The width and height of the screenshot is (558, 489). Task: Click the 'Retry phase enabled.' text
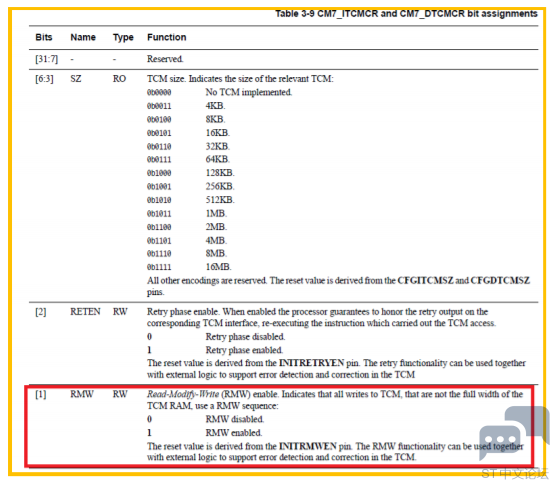[x=244, y=350]
